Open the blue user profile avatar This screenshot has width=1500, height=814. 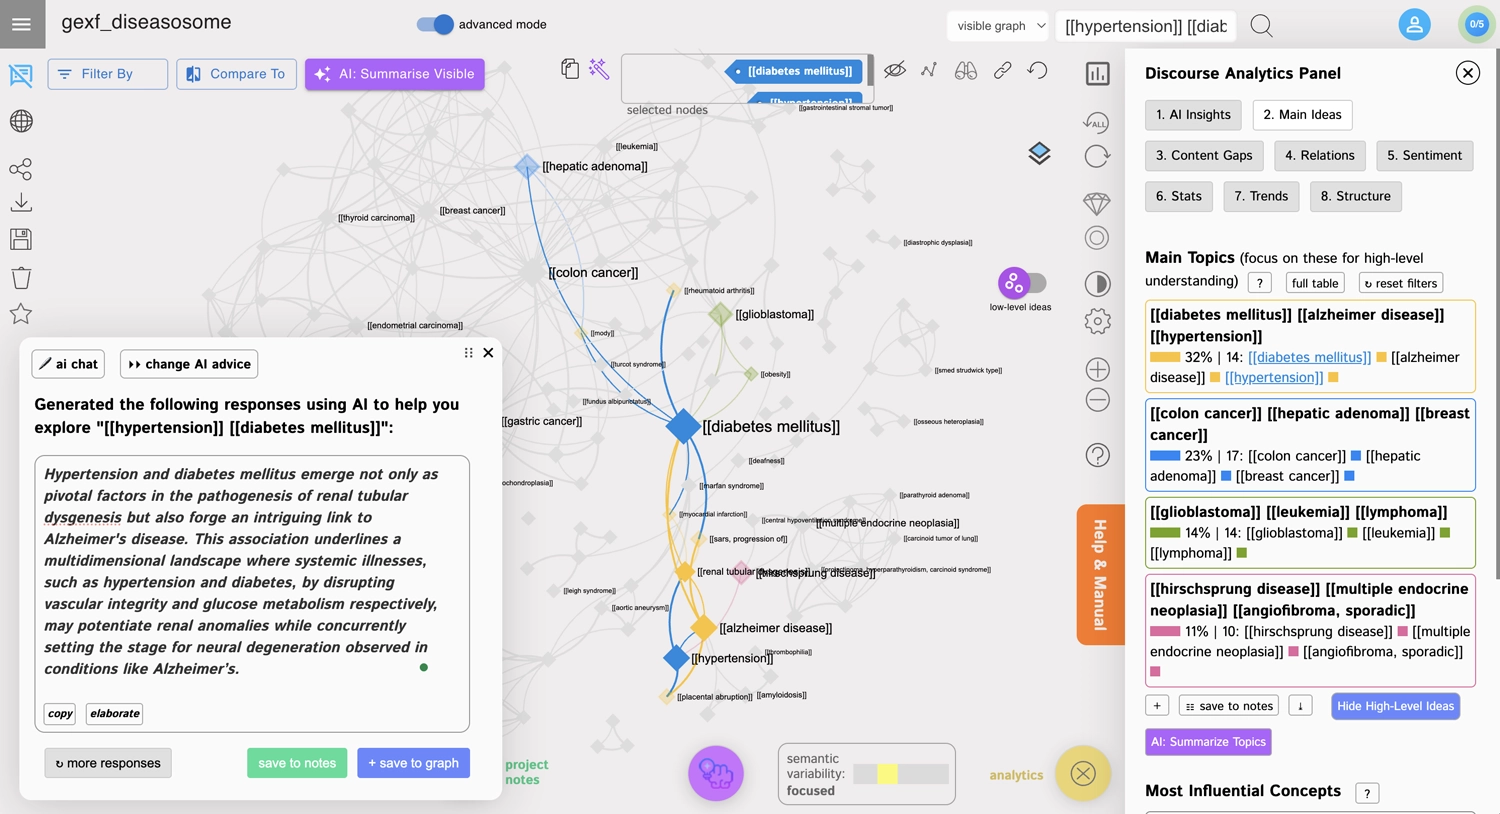coord(1414,25)
